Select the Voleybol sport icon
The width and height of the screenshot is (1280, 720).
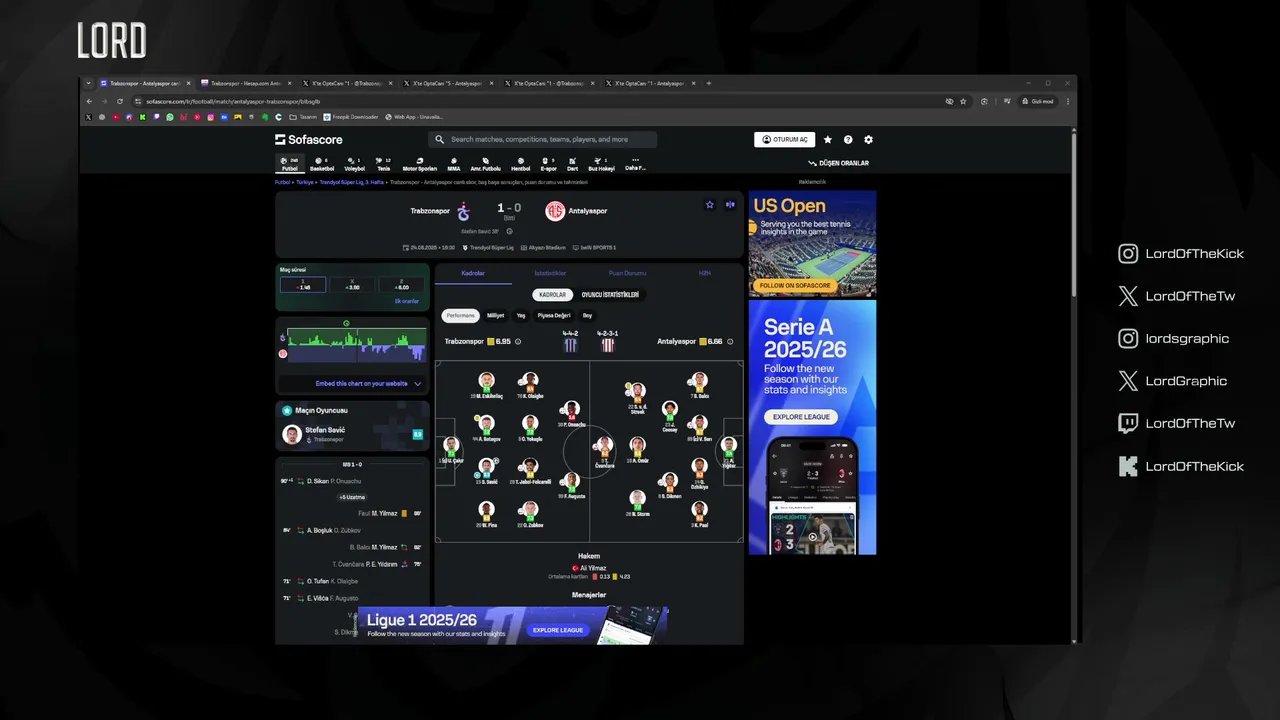point(355,164)
